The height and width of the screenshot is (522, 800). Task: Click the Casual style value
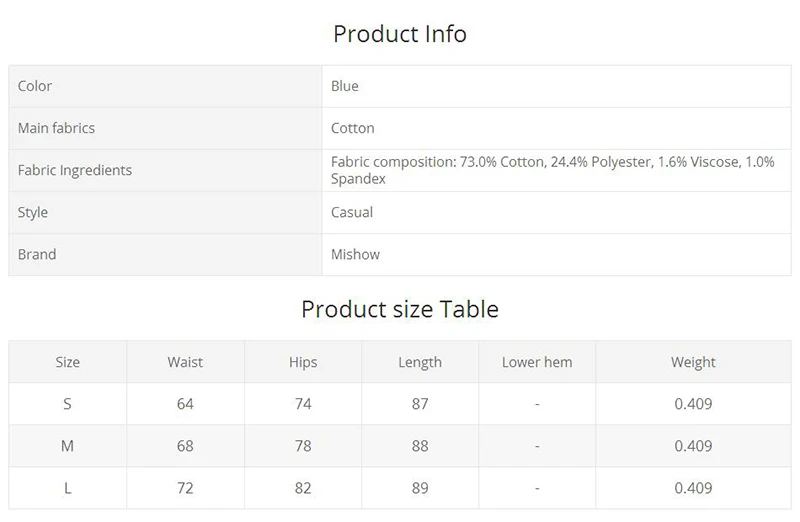352,212
